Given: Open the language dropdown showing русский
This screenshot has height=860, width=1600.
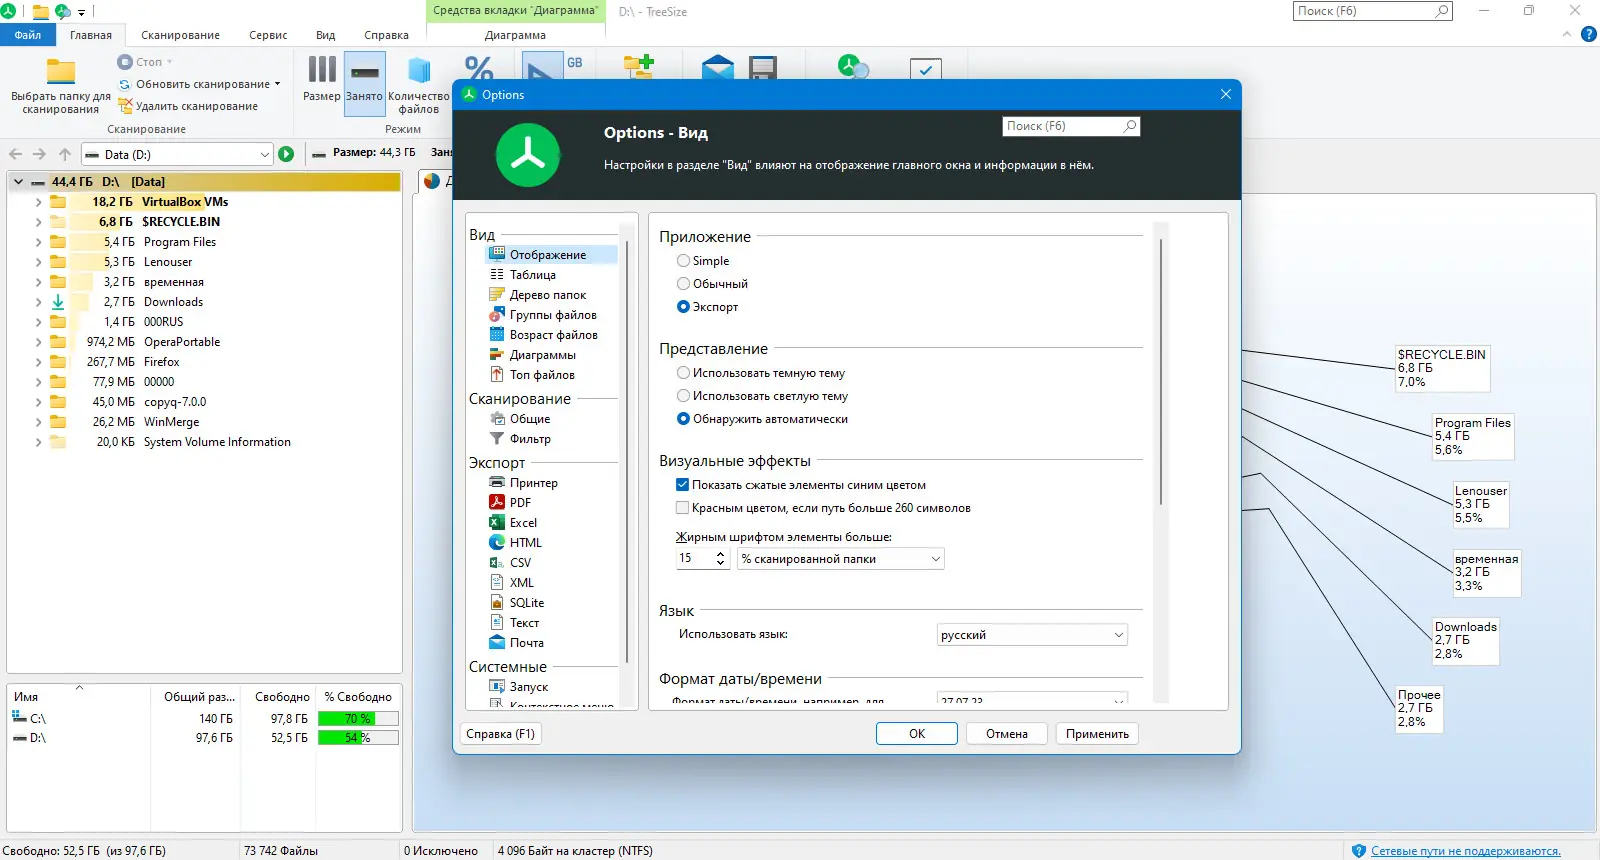Looking at the screenshot, I should 1032,635.
